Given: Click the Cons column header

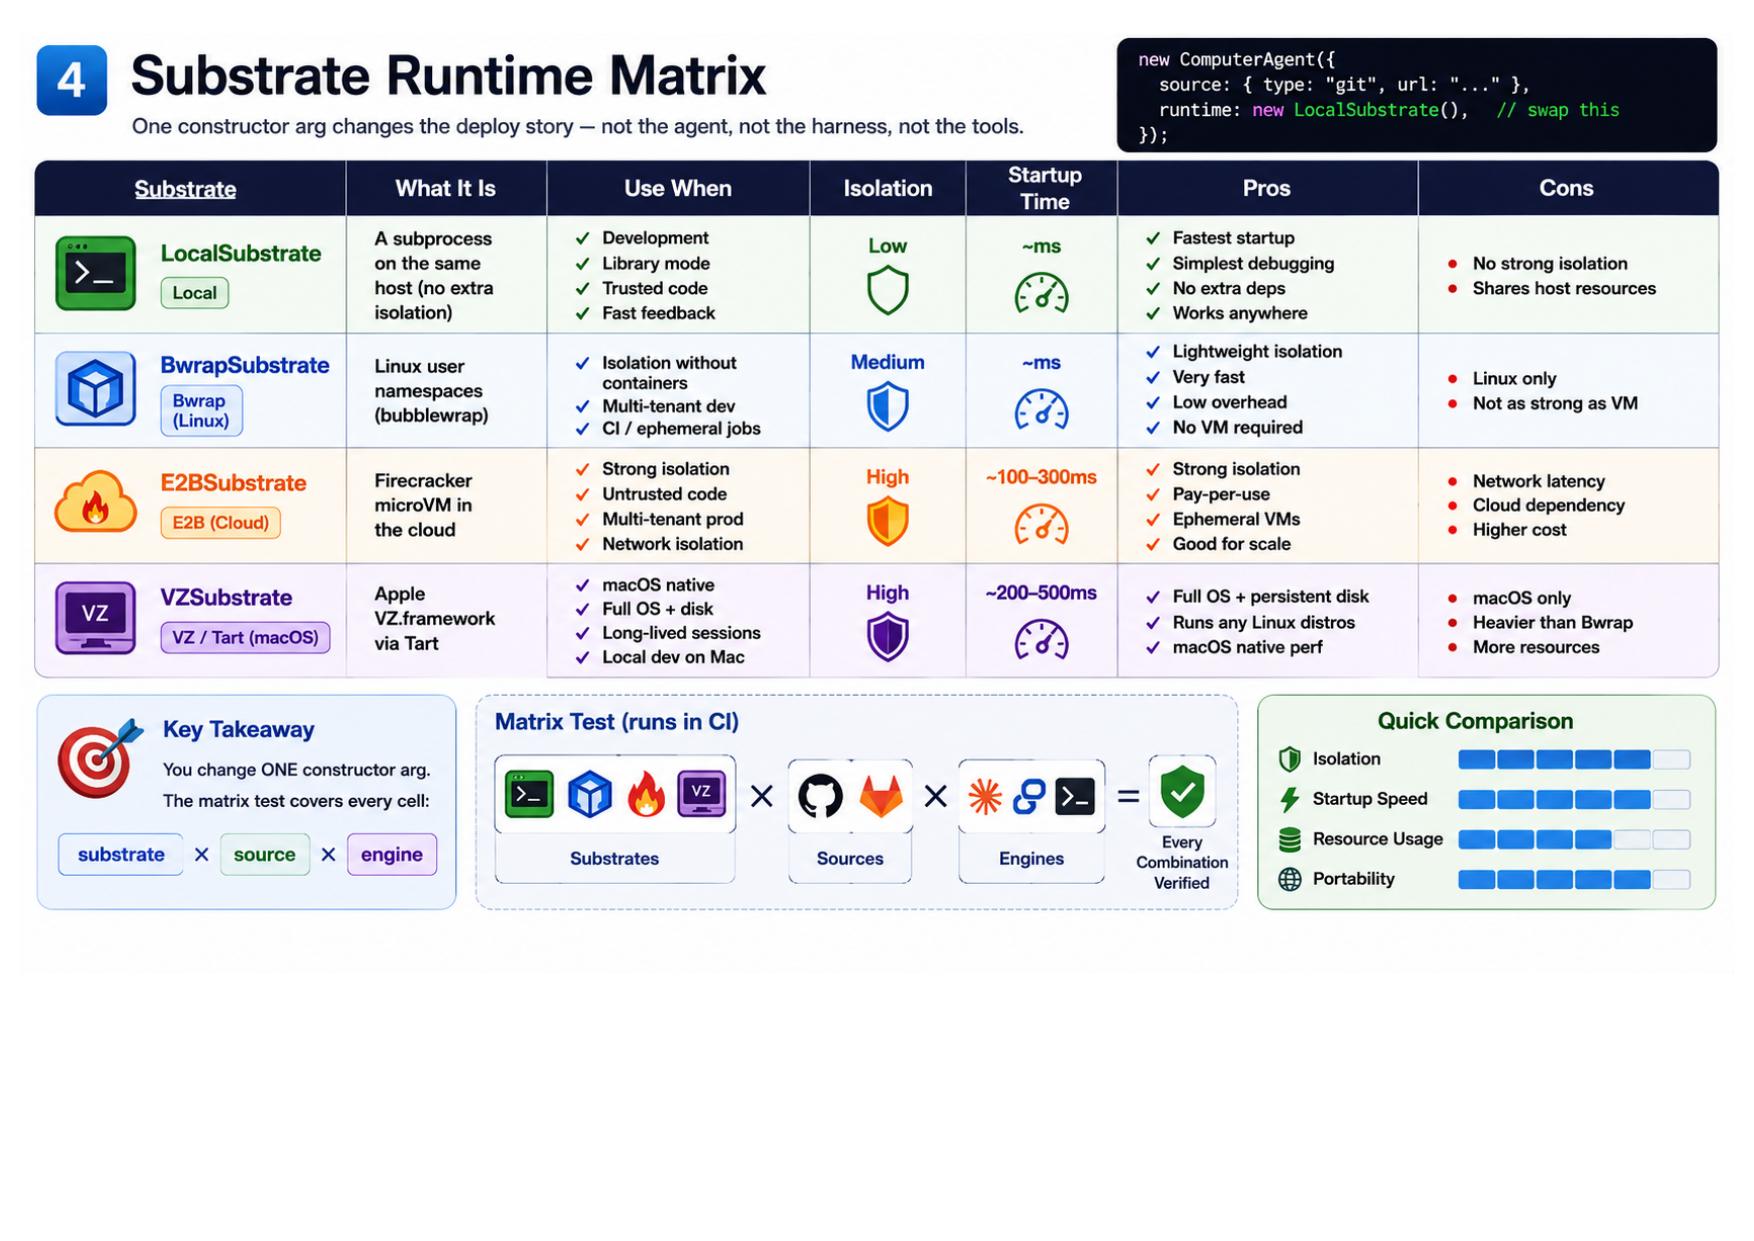Looking at the screenshot, I should click(1566, 188).
